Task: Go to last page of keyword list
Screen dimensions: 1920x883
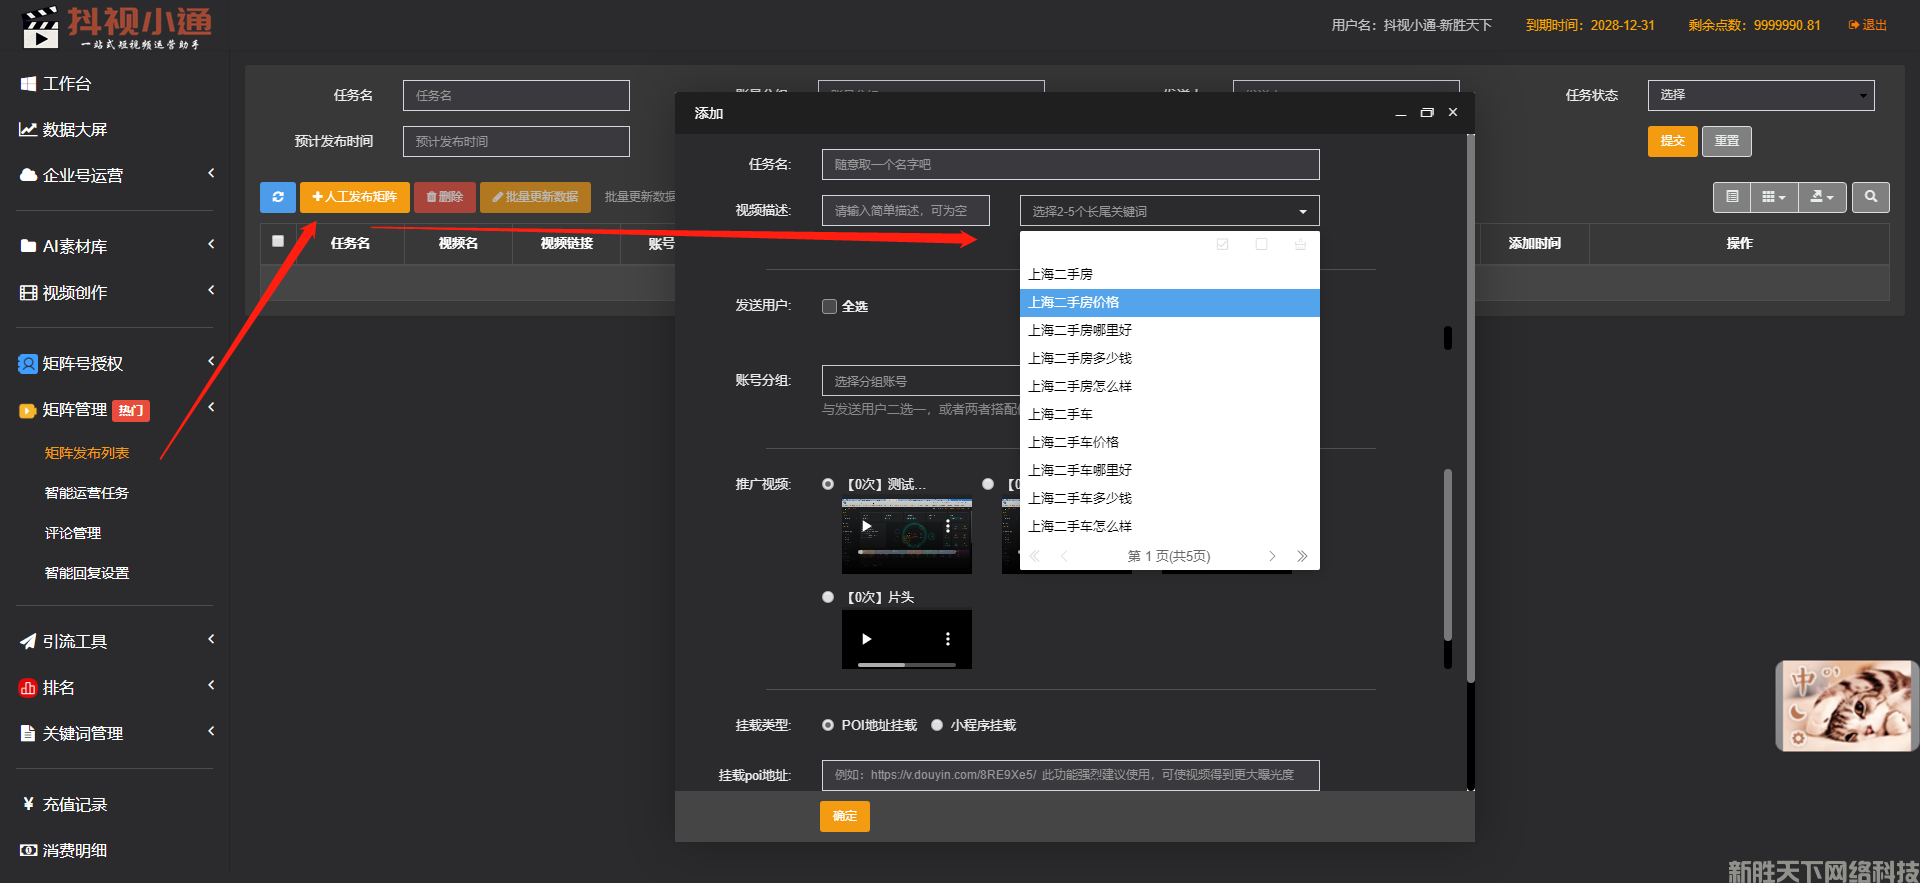Action: [1301, 556]
